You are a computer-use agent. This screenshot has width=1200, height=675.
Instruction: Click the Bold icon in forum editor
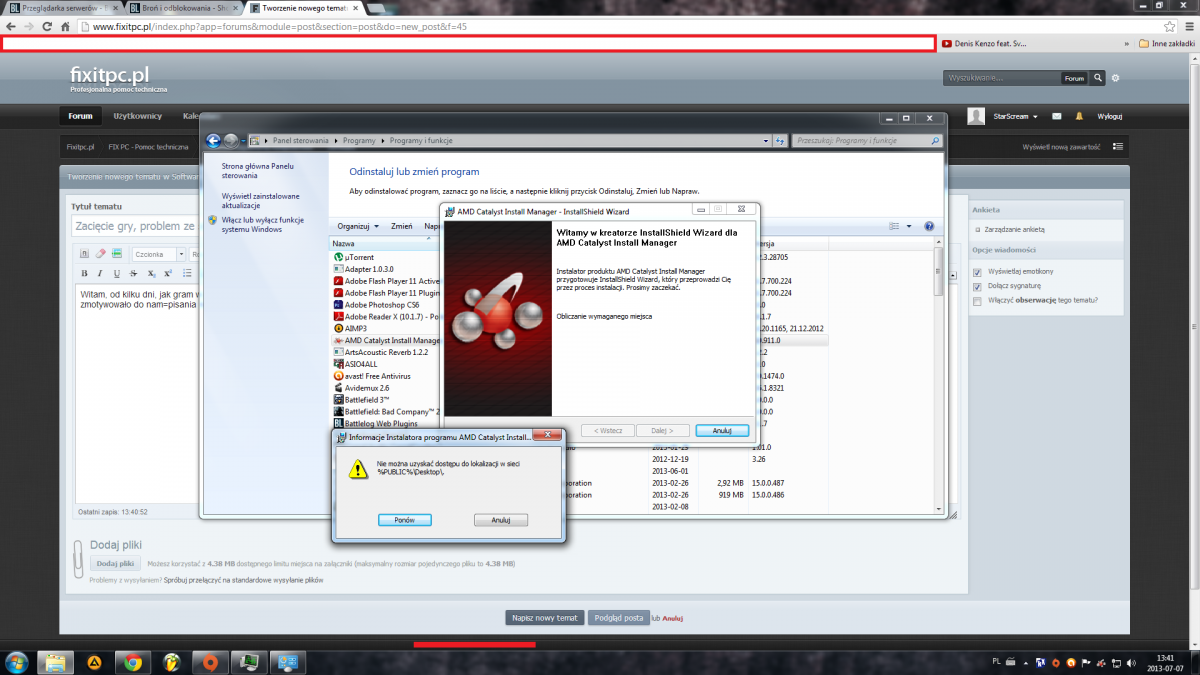(x=85, y=273)
